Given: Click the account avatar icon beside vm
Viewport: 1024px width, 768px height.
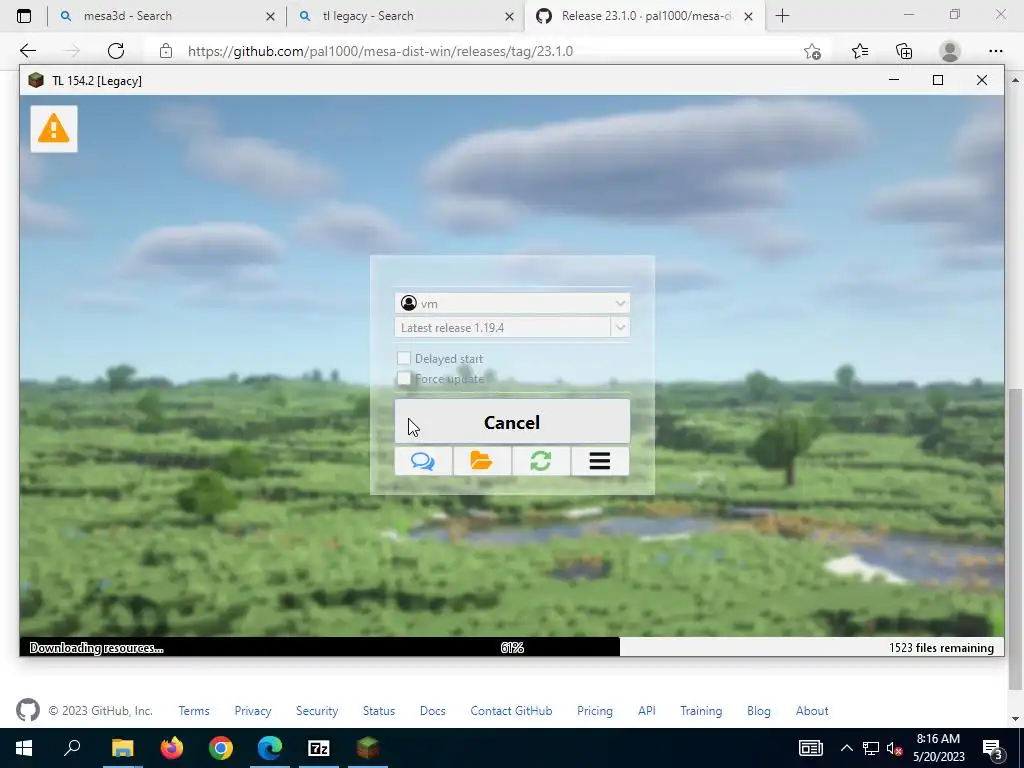Looking at the screenshot, I should point(409,303).
